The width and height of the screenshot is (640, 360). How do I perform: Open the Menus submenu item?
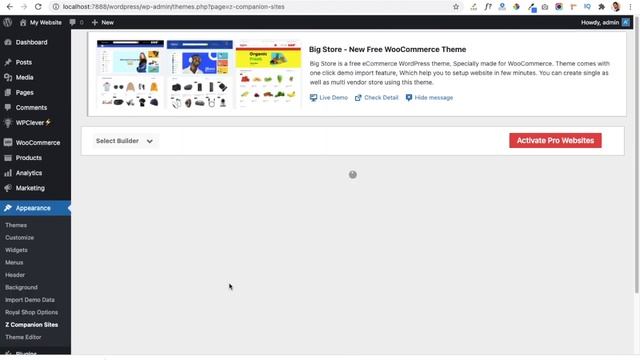tap(14, 262)
